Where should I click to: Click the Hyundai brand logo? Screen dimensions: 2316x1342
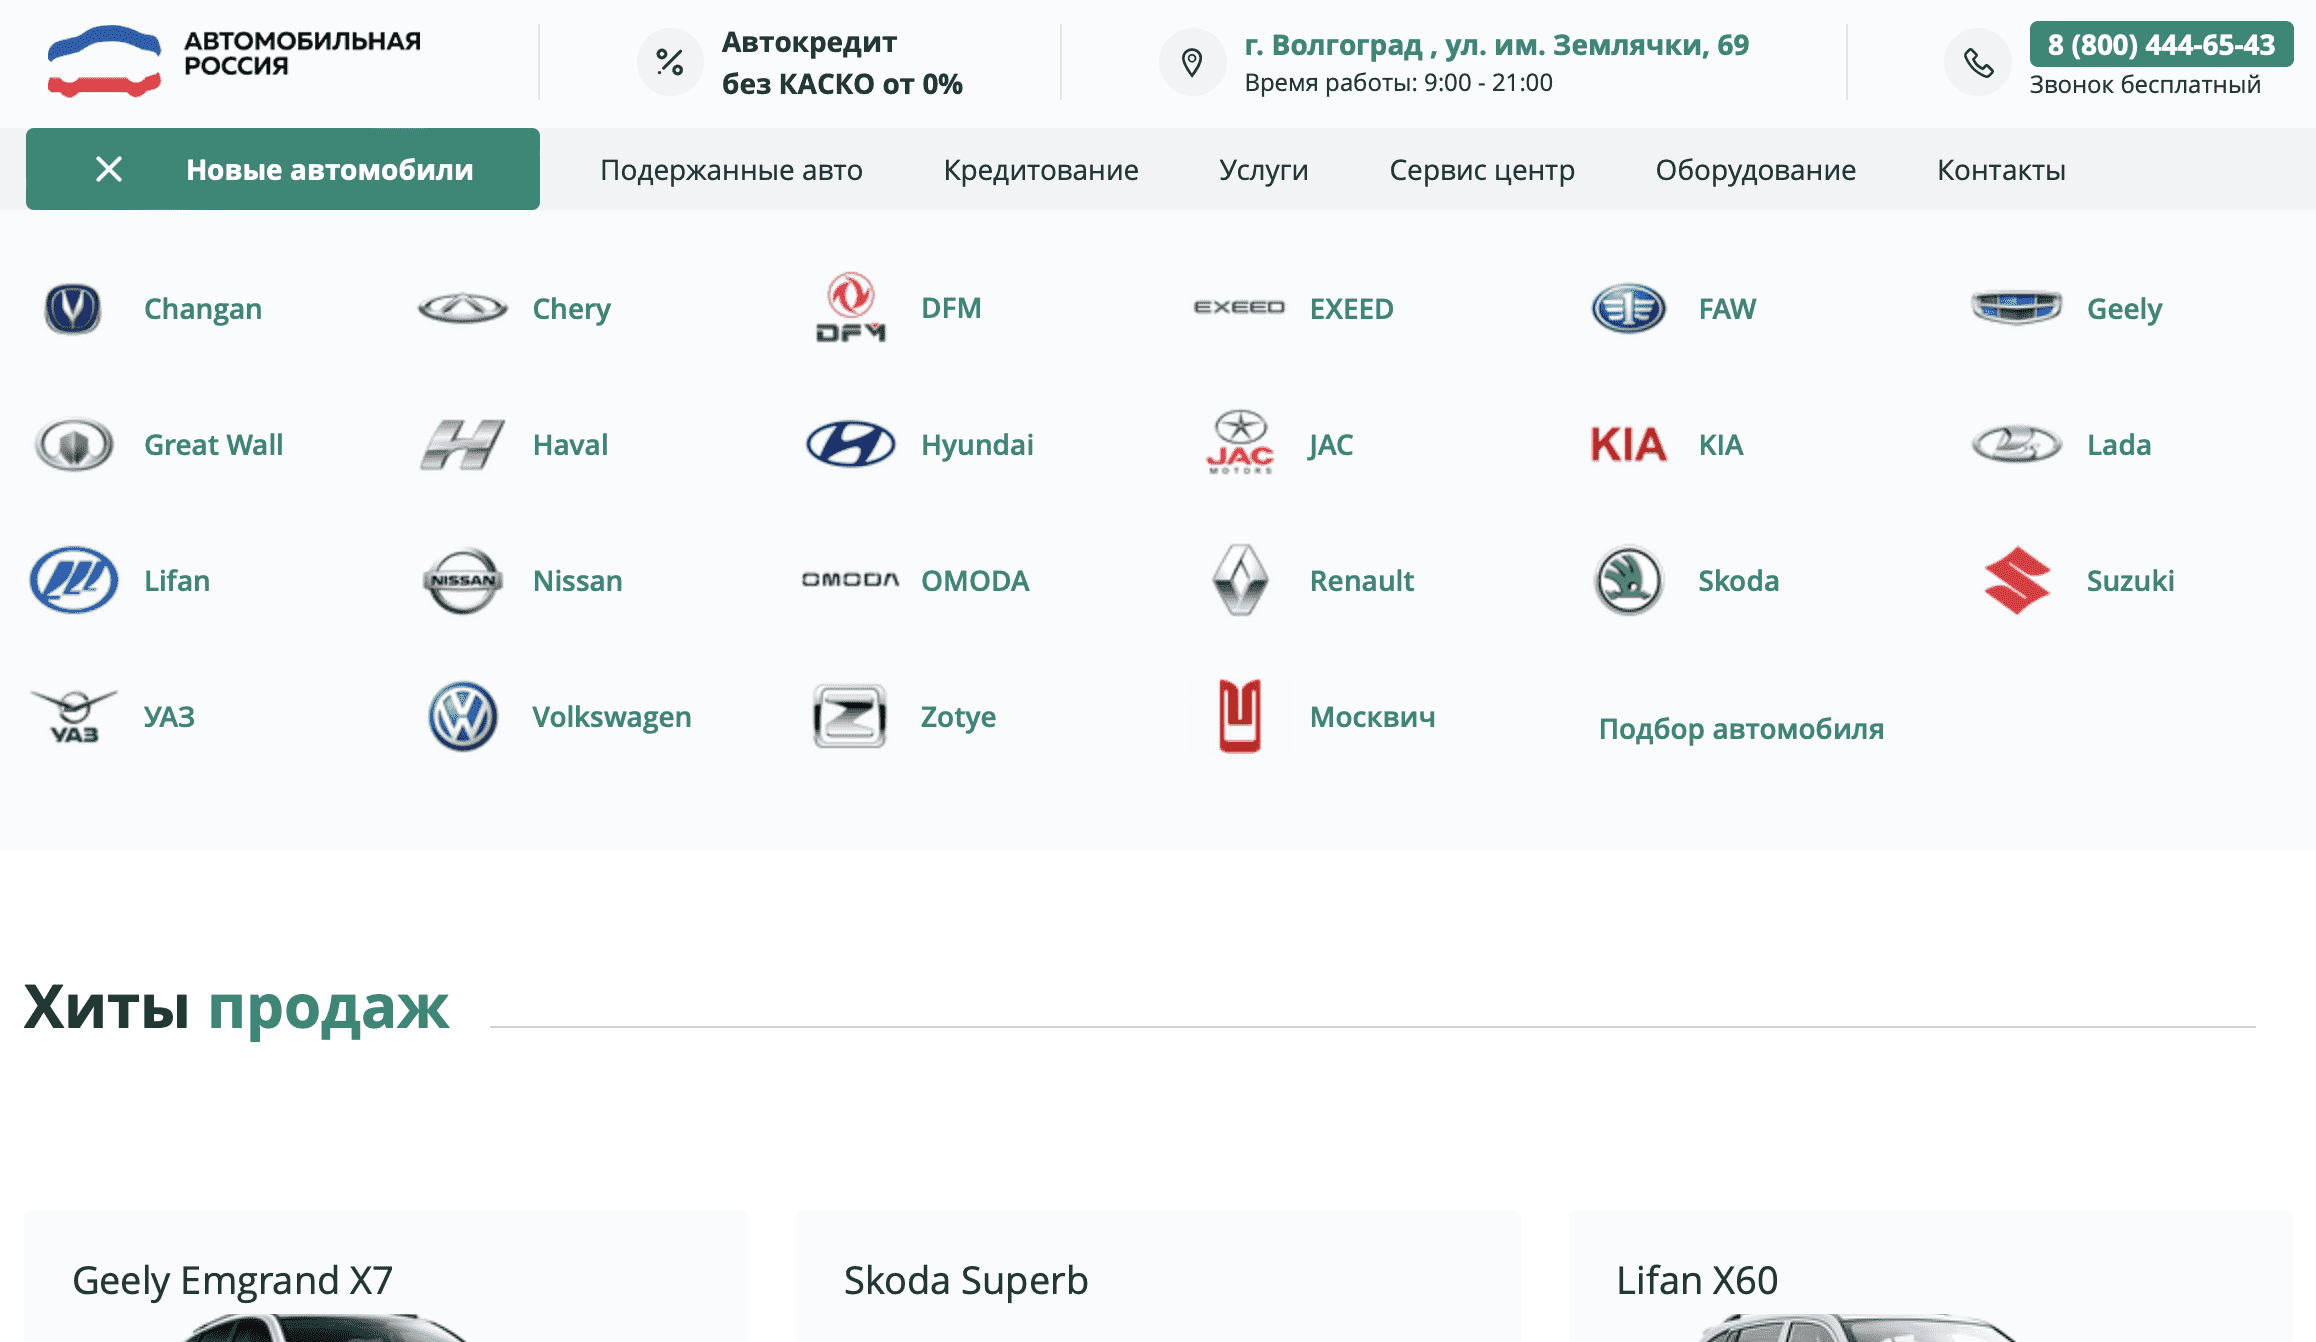click(850, 444)
